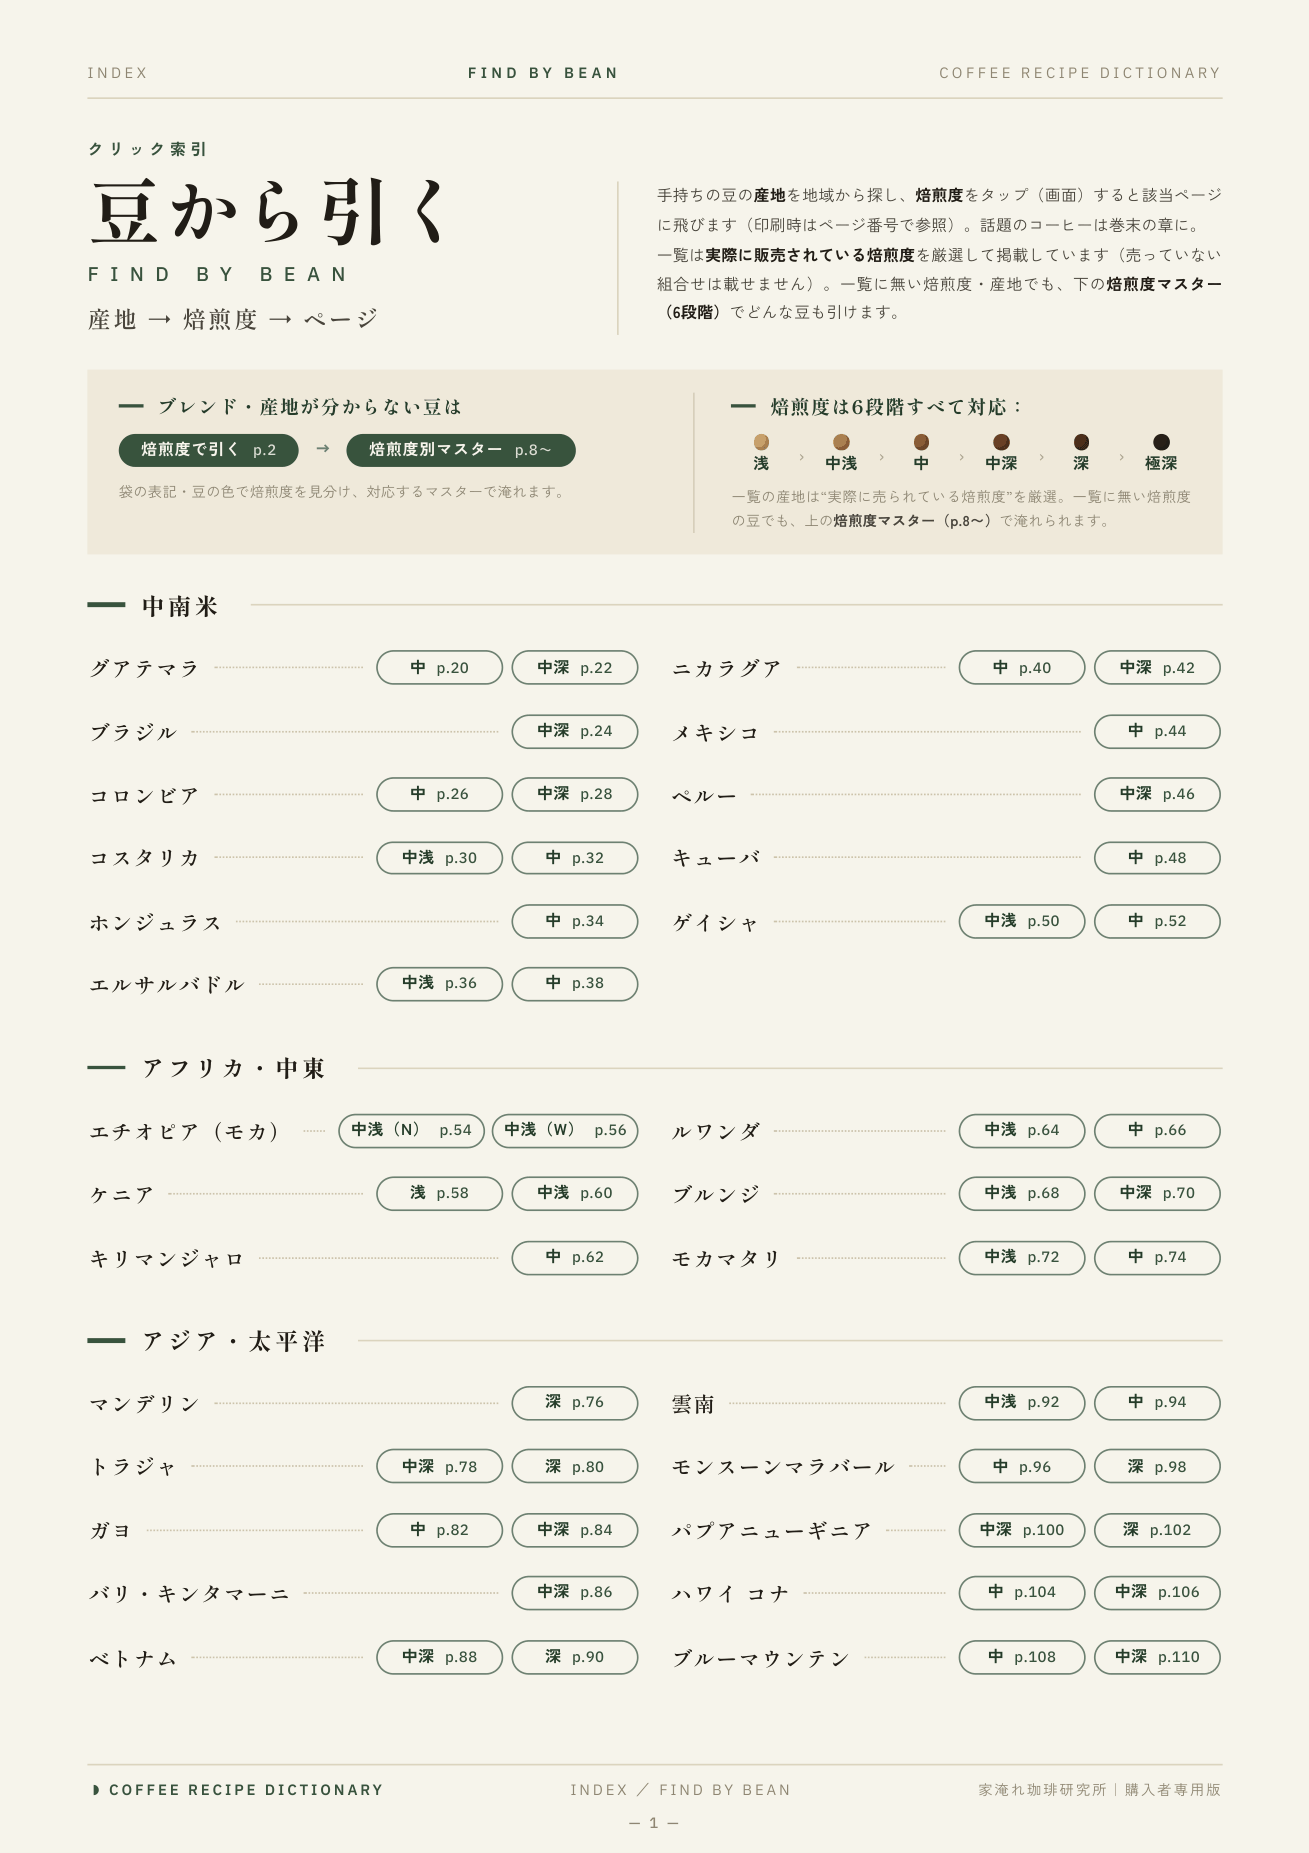Go to 雲南 中 p.94
The height and width of the screenshot is (1853, 1309).
[1157, 1403]
